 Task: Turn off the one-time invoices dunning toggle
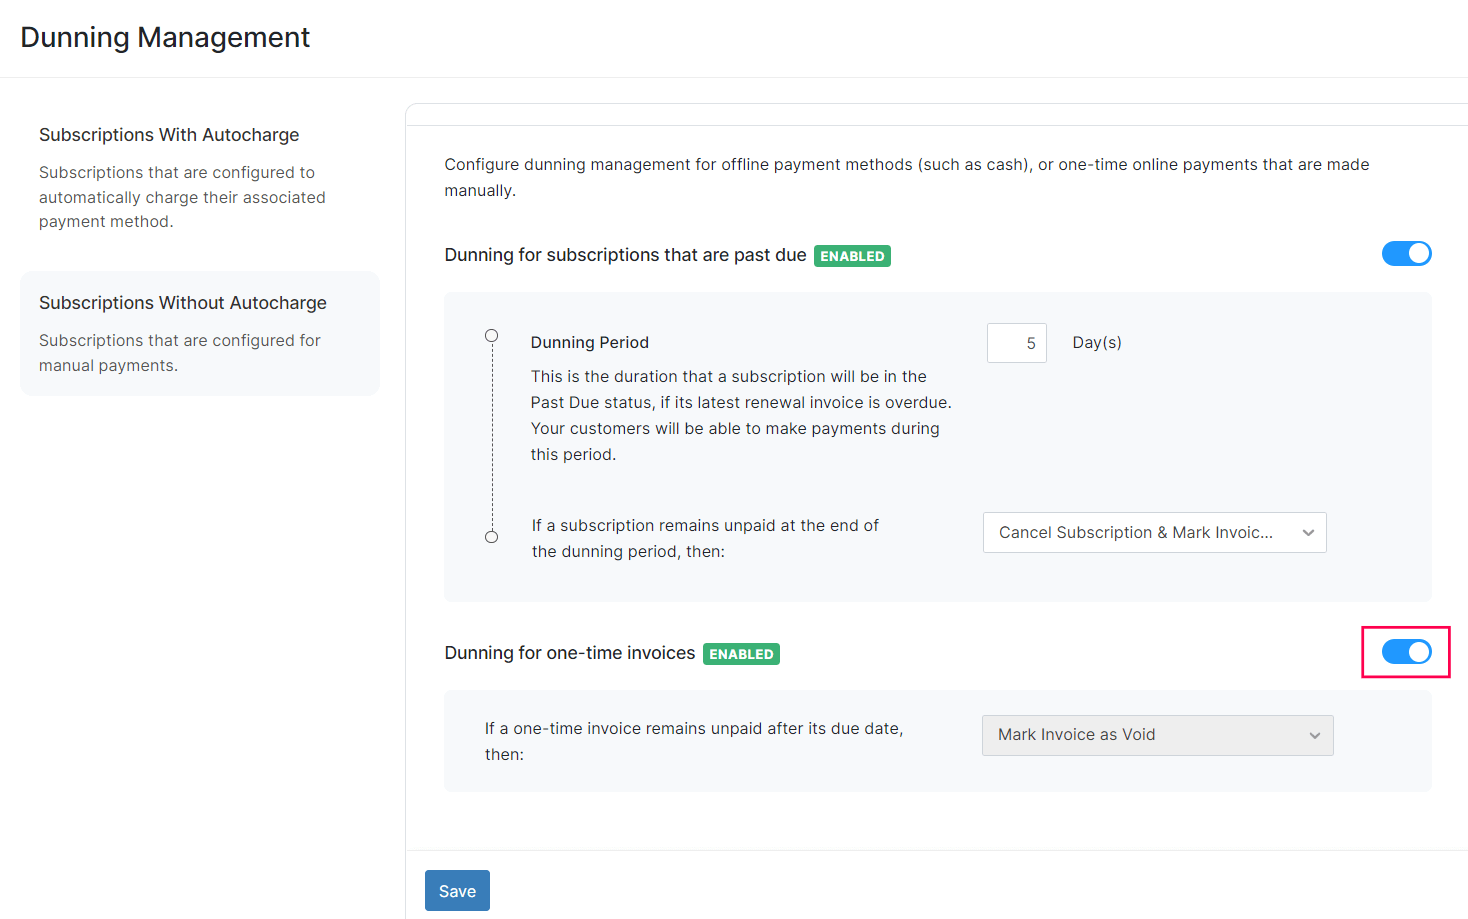(x=1406, y=652)
